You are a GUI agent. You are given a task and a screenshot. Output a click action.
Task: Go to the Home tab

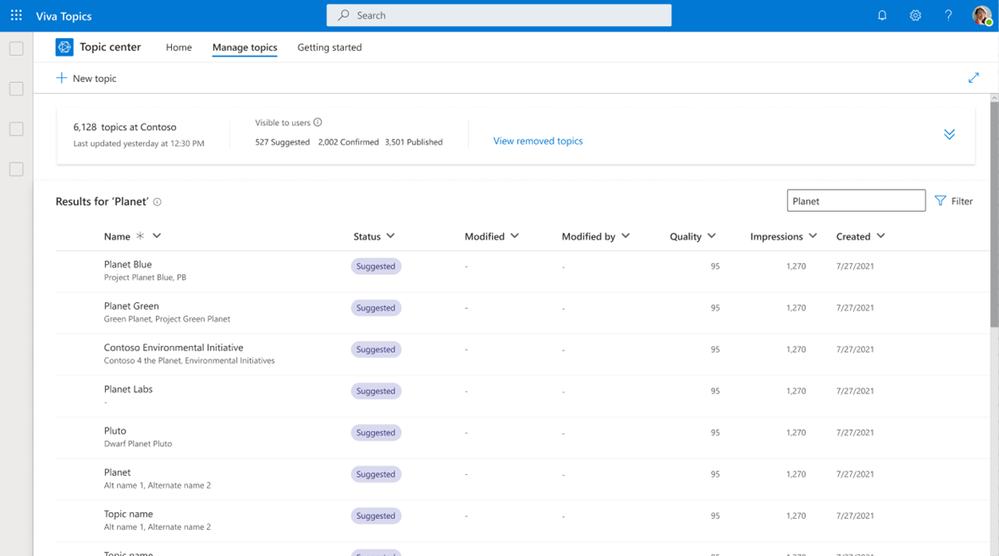point(178,47)
